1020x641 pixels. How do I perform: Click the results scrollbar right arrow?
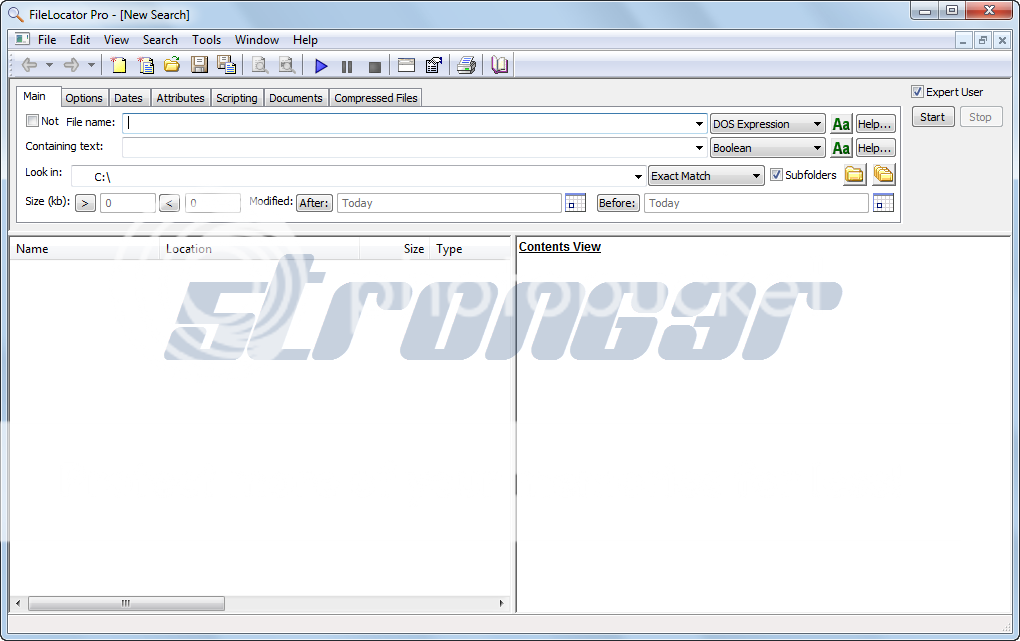click(502, 603)
